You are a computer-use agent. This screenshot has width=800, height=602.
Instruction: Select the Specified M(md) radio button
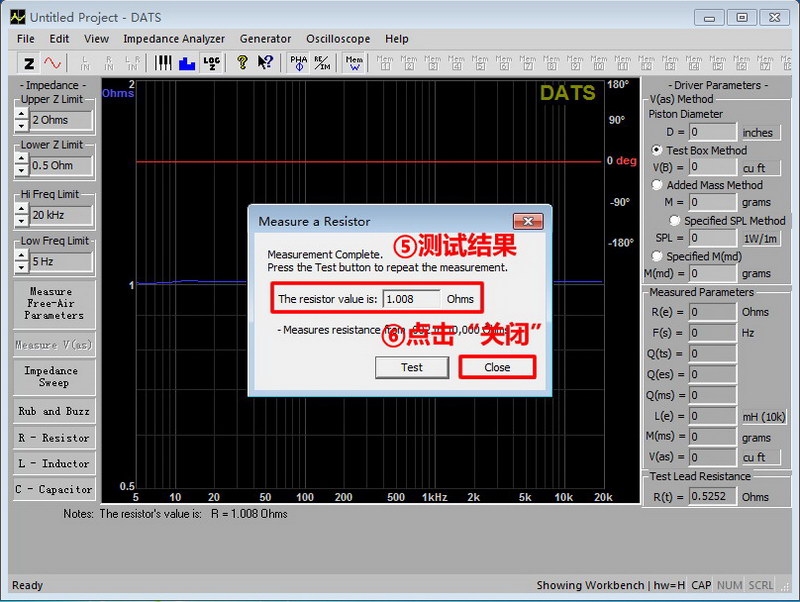(x=657, y=256)
